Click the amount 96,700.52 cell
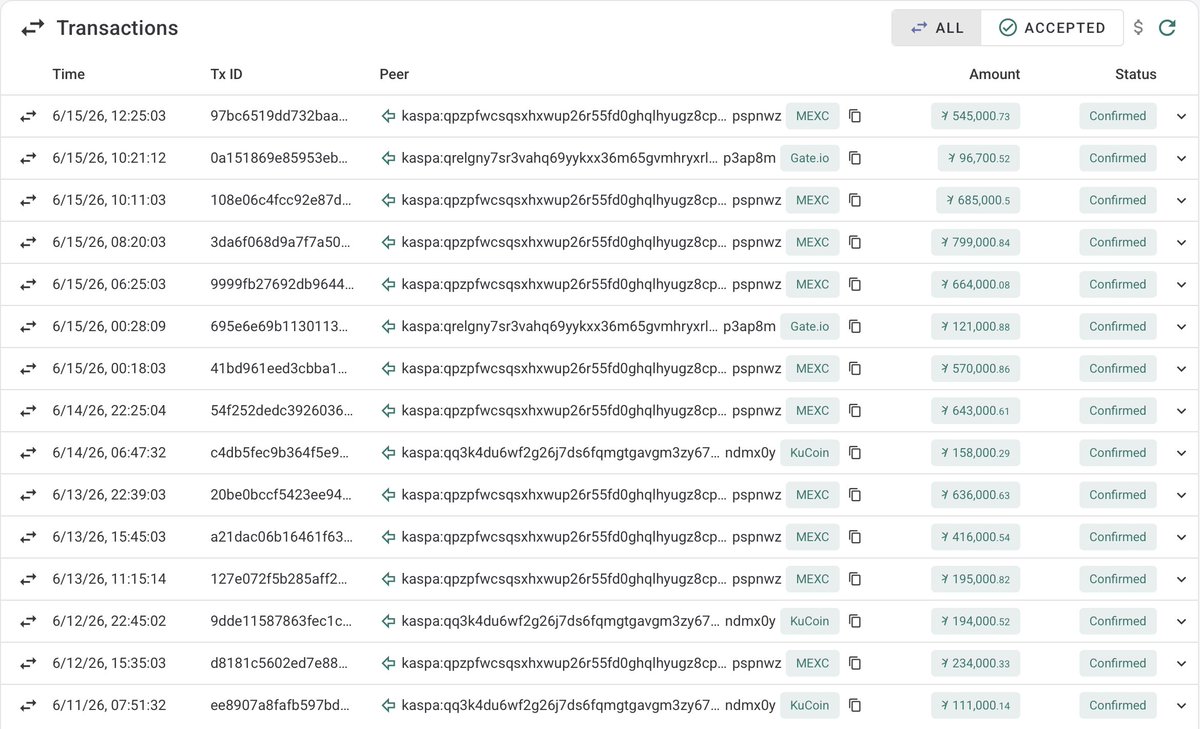The width and height of the screenshot is (1200, 729). 978,158
